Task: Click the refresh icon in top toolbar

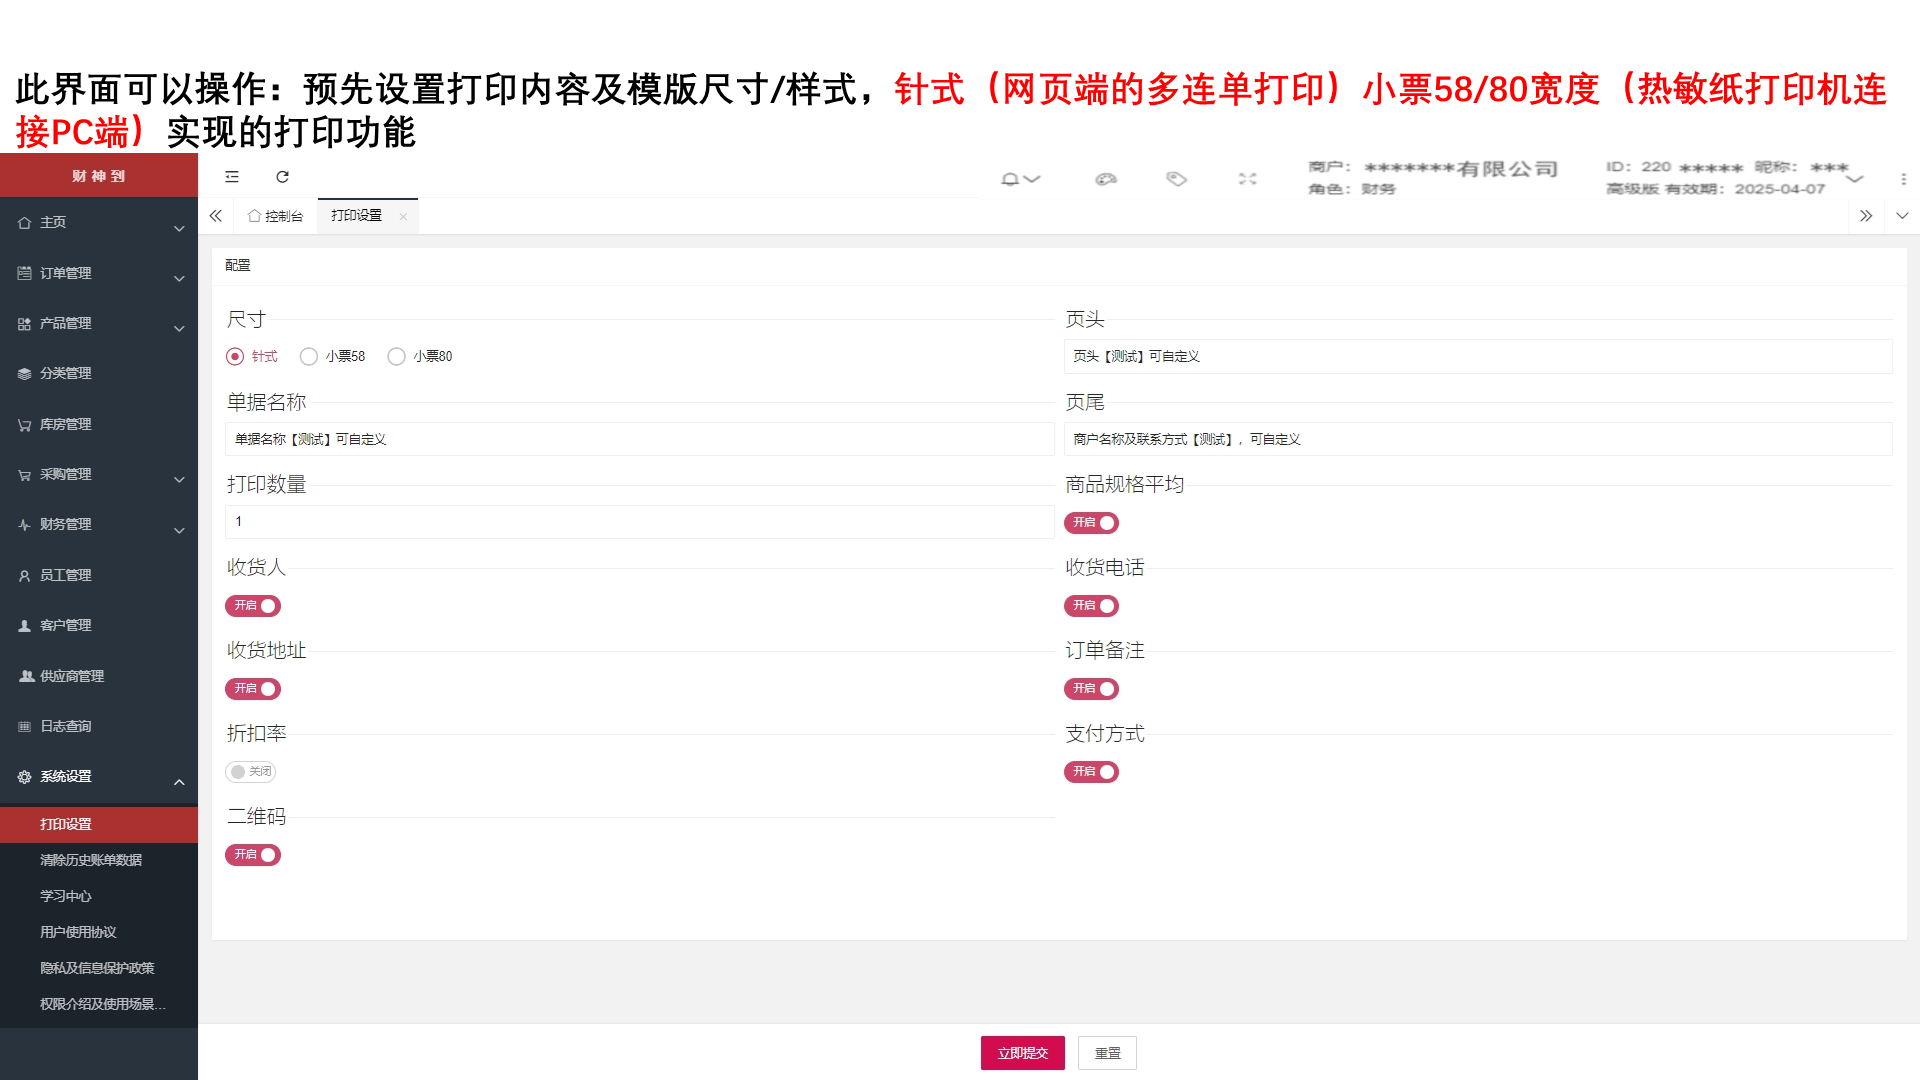Action: [282, 177]
